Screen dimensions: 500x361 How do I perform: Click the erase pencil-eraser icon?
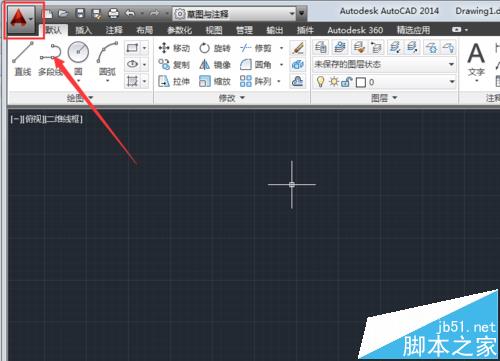[x=298, y=48]
